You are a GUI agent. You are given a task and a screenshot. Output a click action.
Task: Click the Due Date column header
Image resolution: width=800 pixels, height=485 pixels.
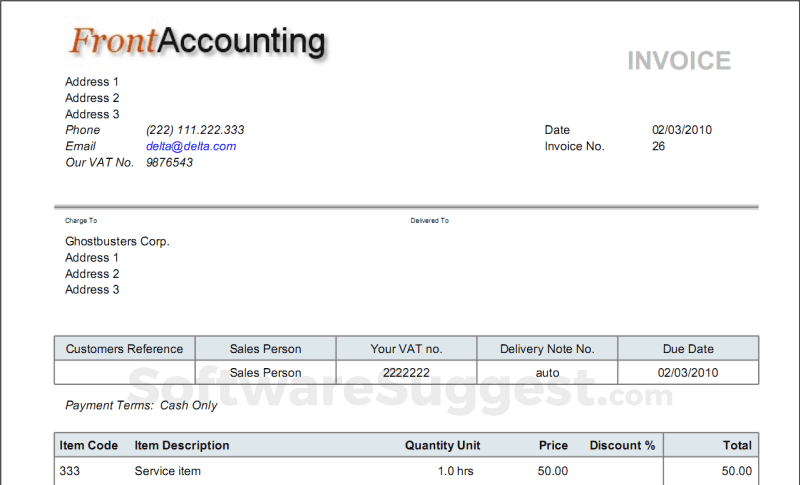coord(688,349)
